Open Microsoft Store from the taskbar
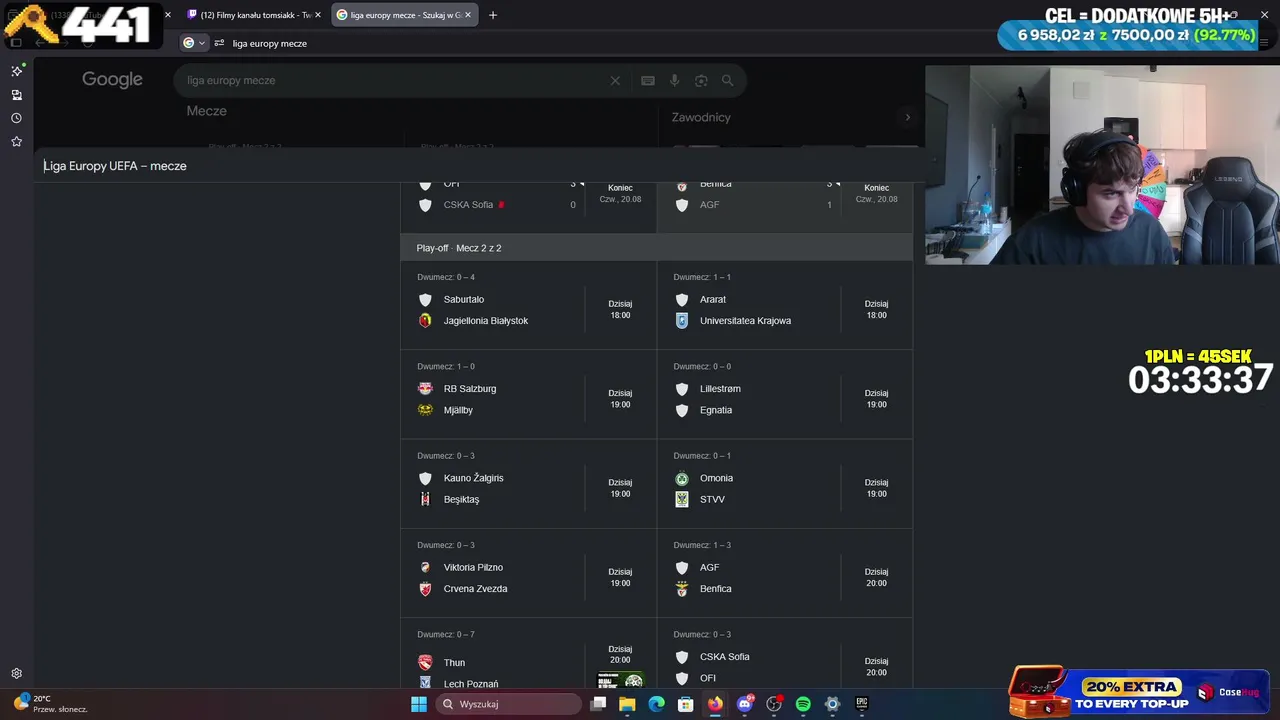1280x720 pixels. click(686, 704)
